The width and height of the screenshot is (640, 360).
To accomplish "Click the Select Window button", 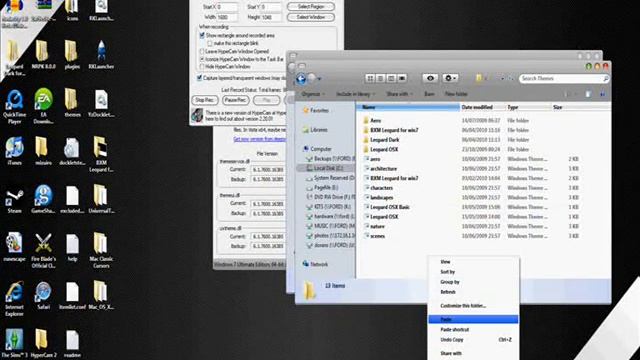I will point(311,17).
